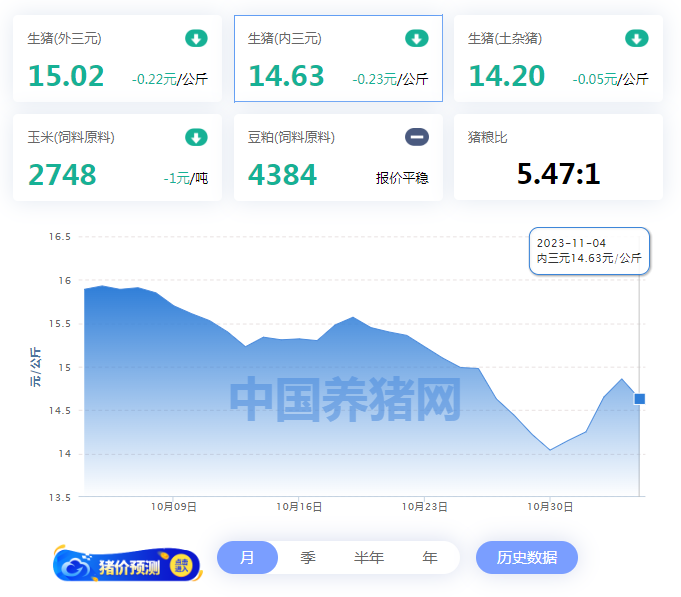Click the blue data point marker on chart

click(x=639, y=399)
